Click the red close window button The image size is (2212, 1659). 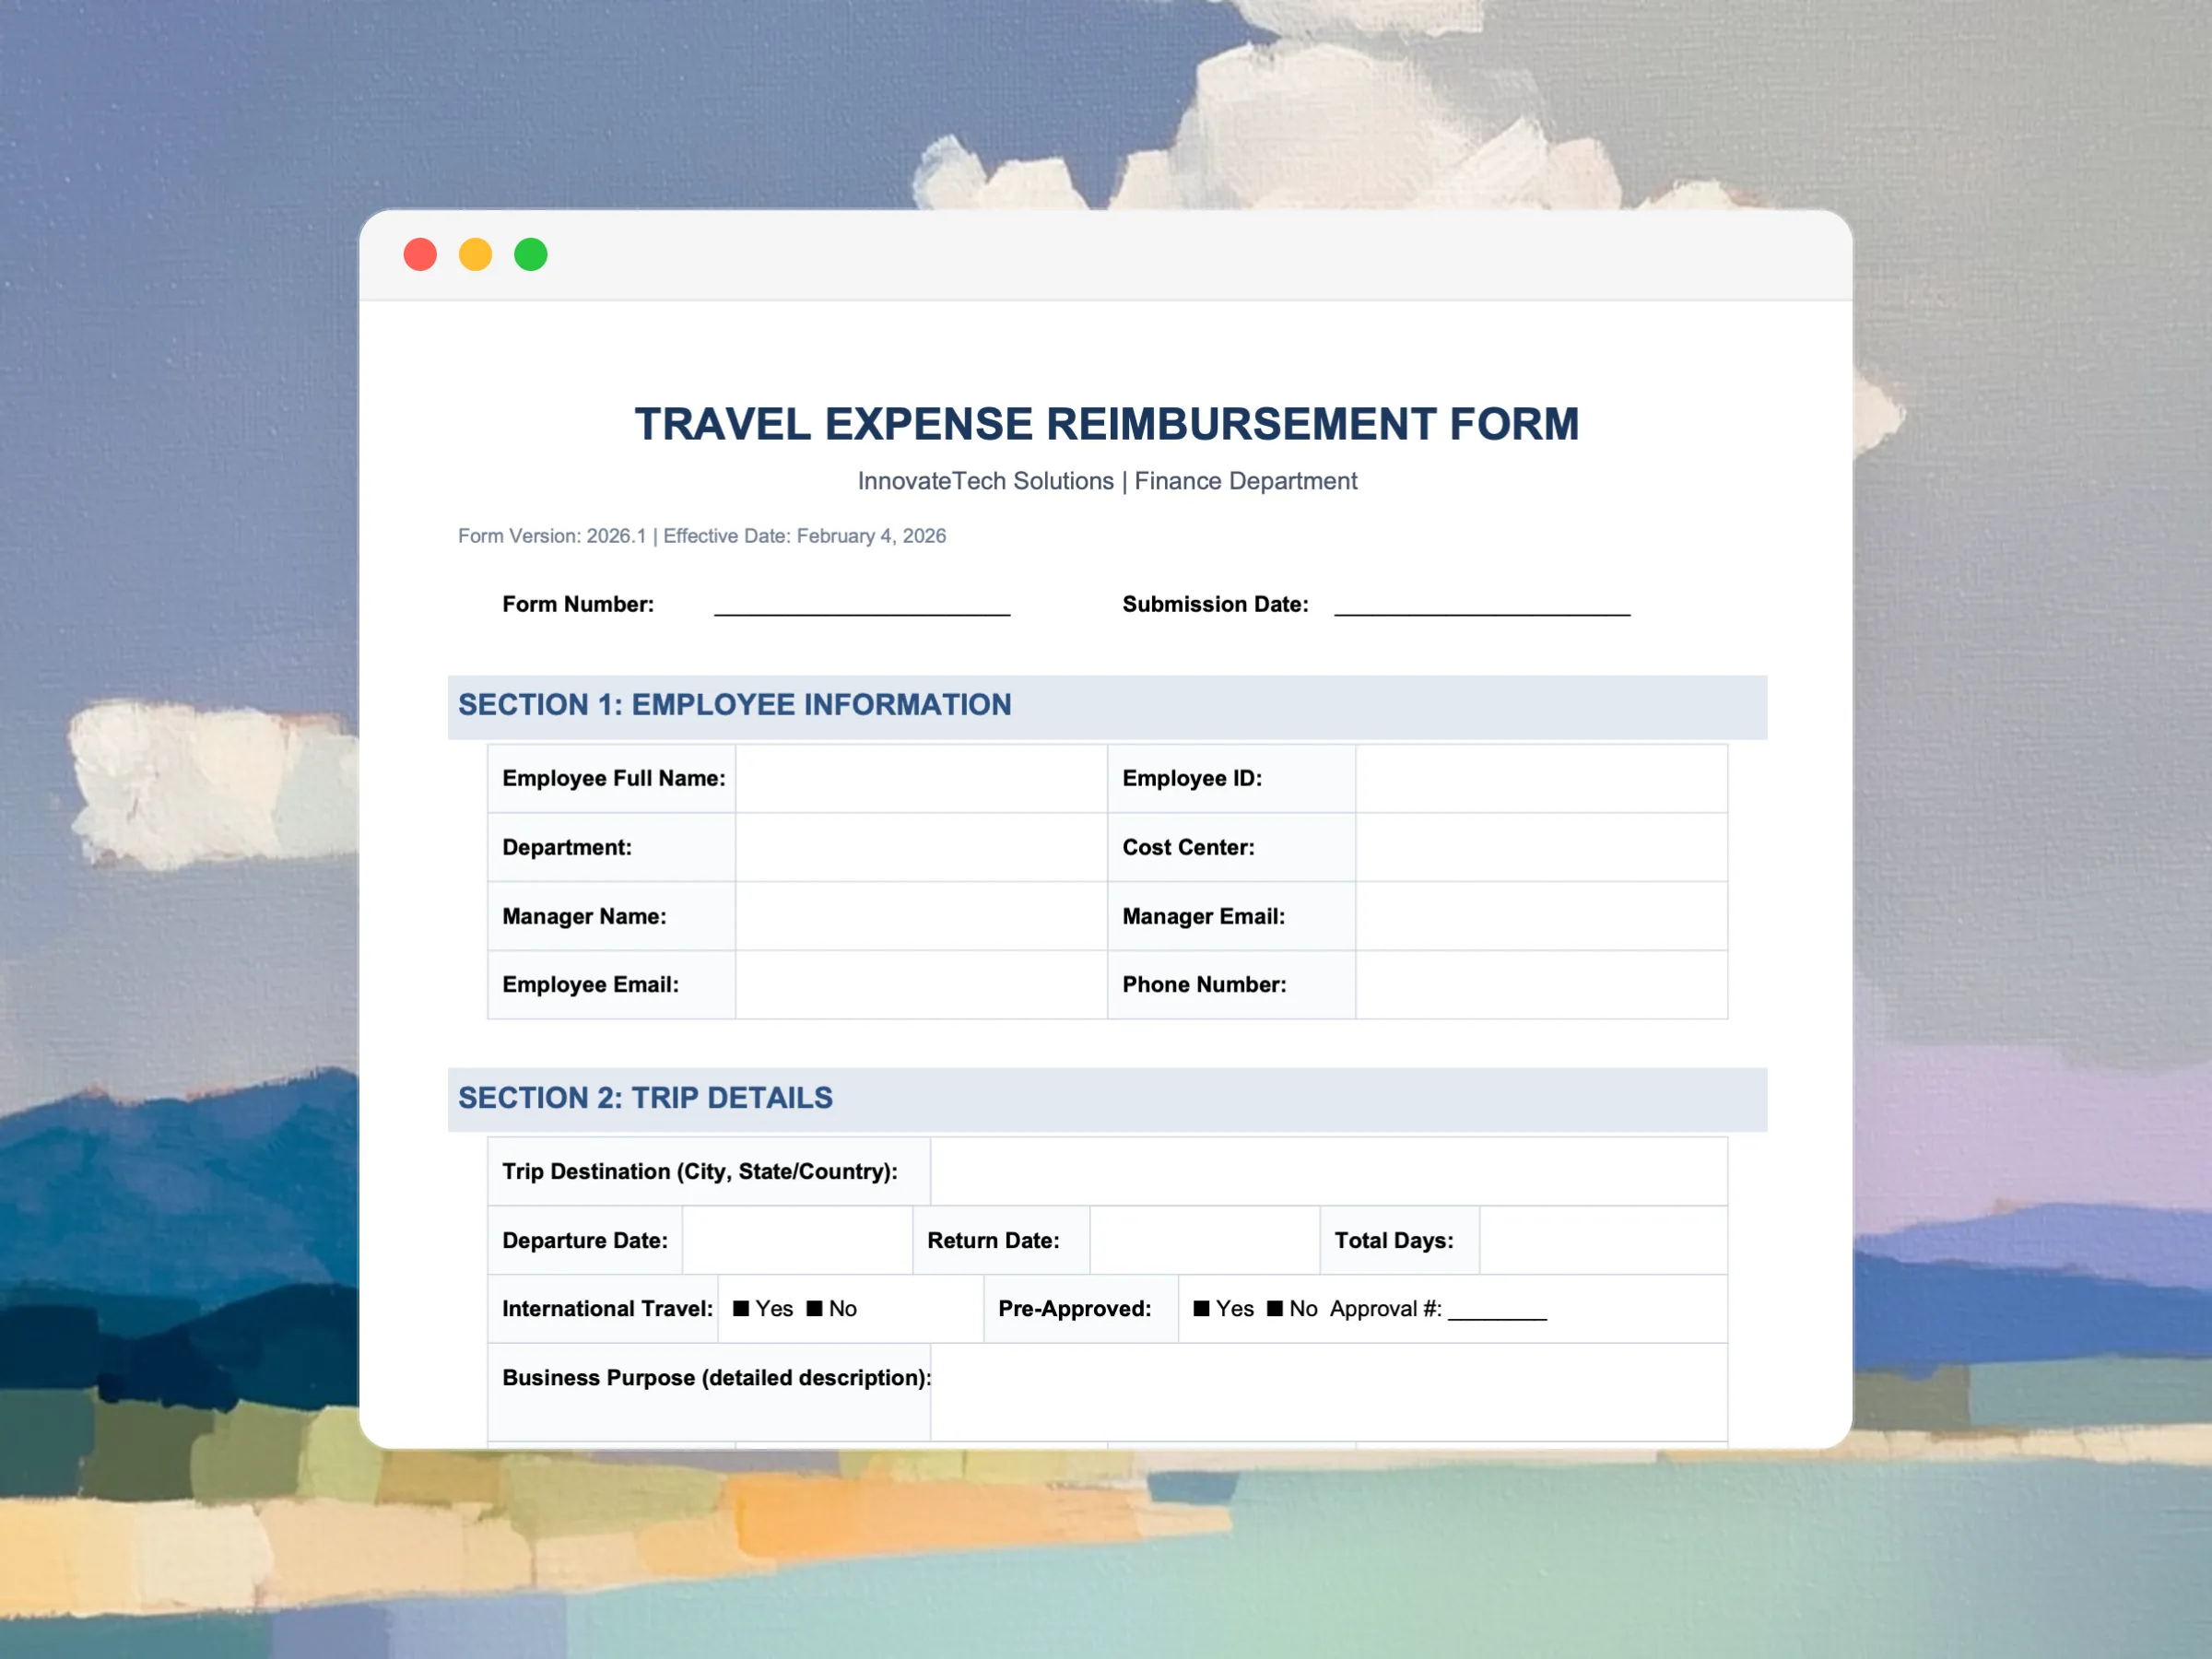click(420, 255)
